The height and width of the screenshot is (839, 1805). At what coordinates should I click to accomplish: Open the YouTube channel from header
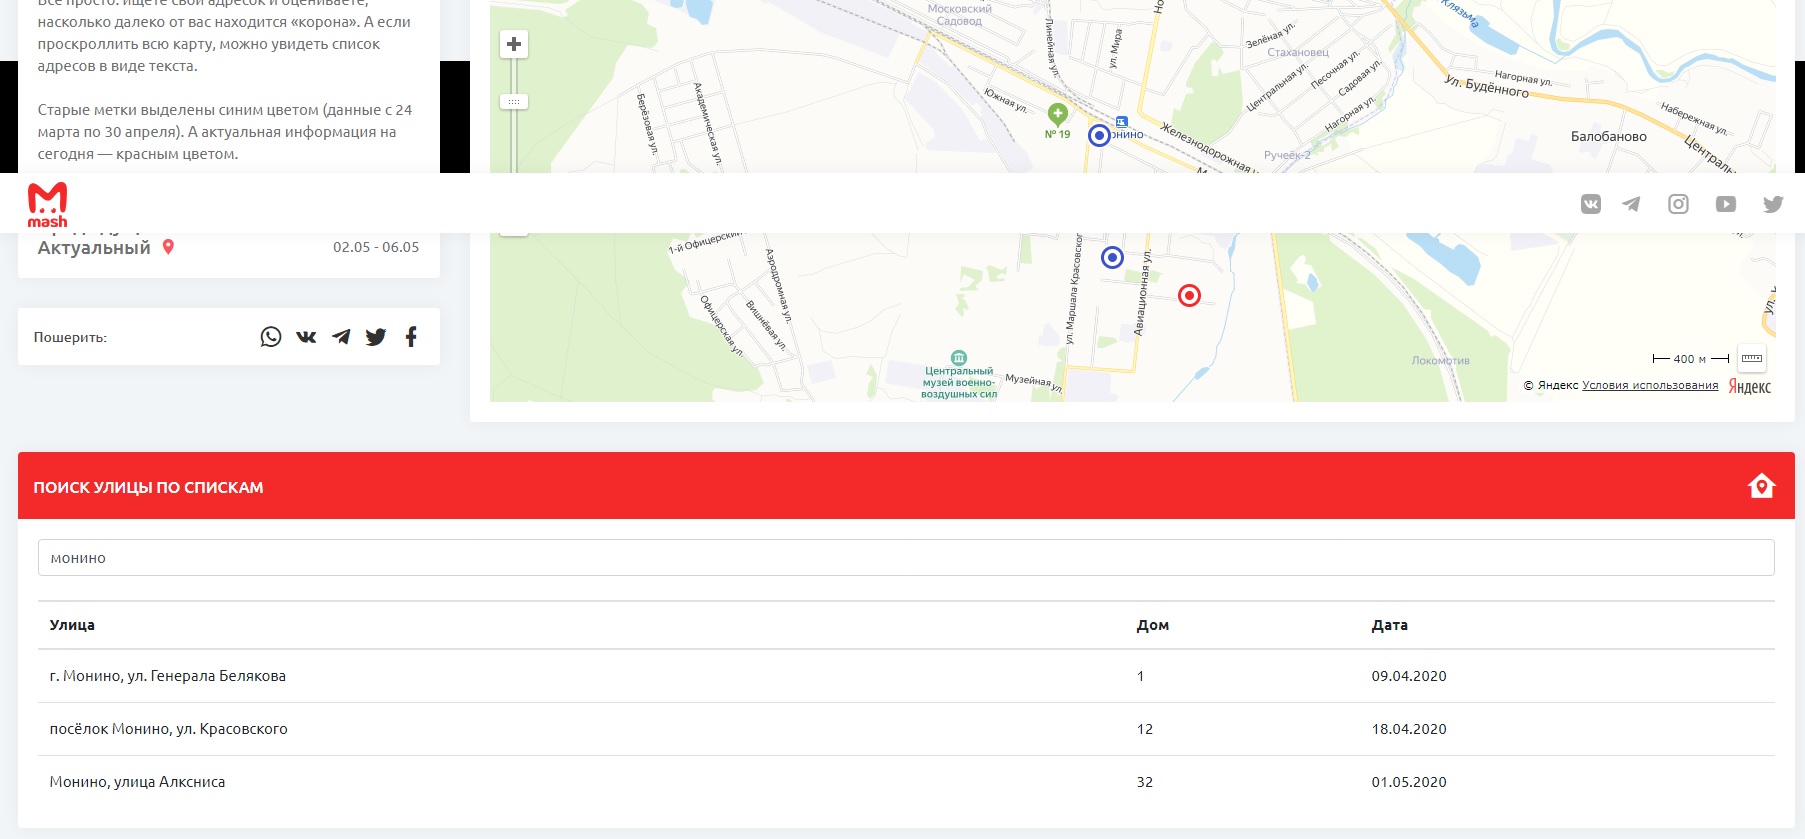(1725, 204)
